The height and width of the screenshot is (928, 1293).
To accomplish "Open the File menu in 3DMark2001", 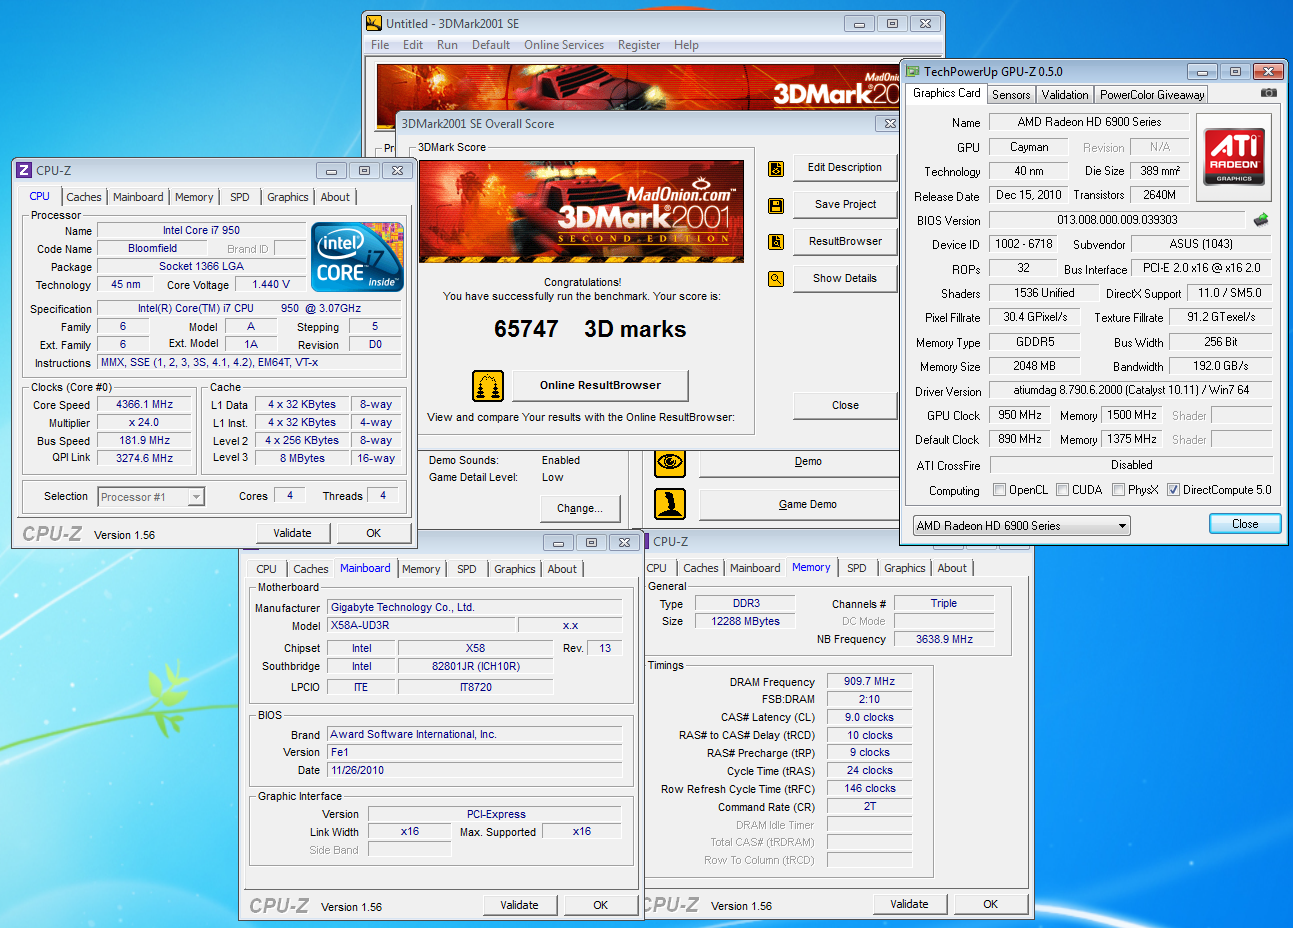I will [380, 45].
